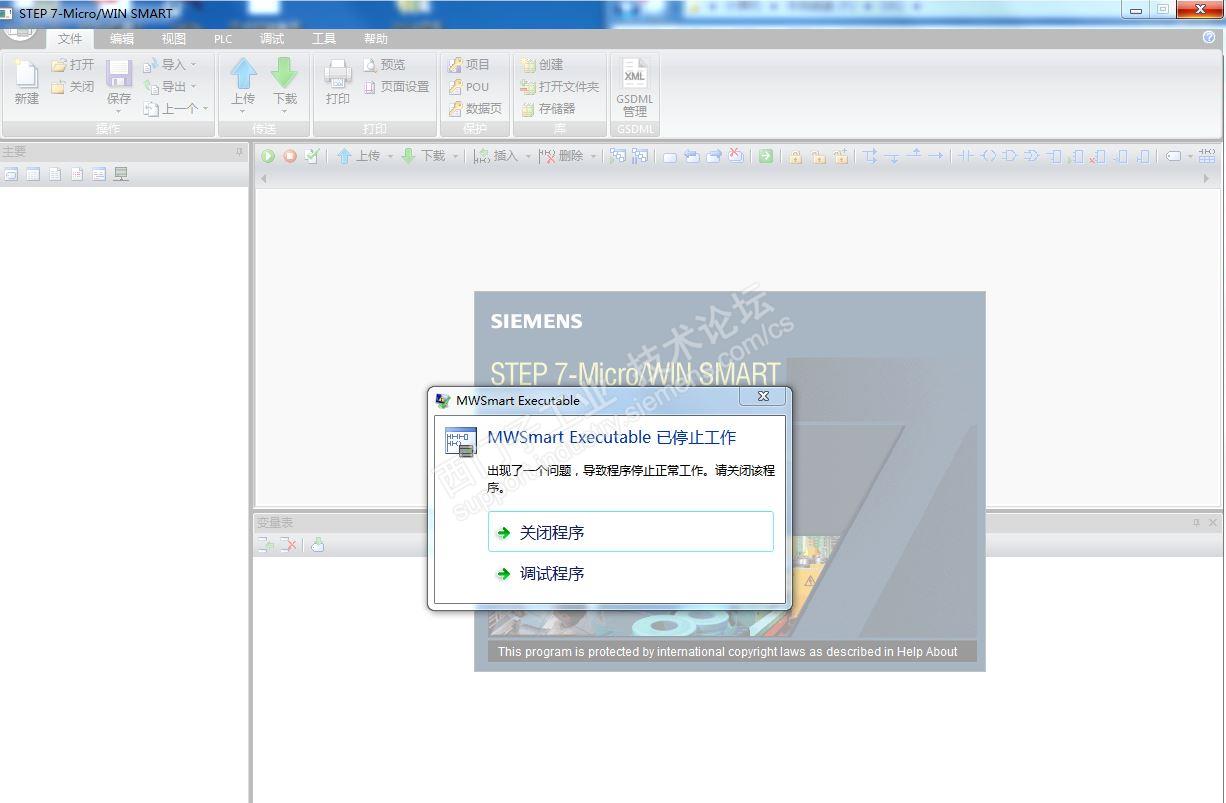Switch to the 帮助 ribbon tab
Screen dimensions: 1226x803
(376, 39)
